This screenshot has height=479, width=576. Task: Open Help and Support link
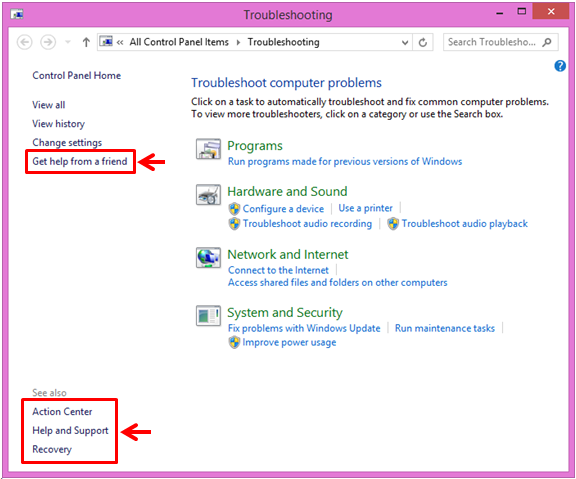click(x=70, y=431)
